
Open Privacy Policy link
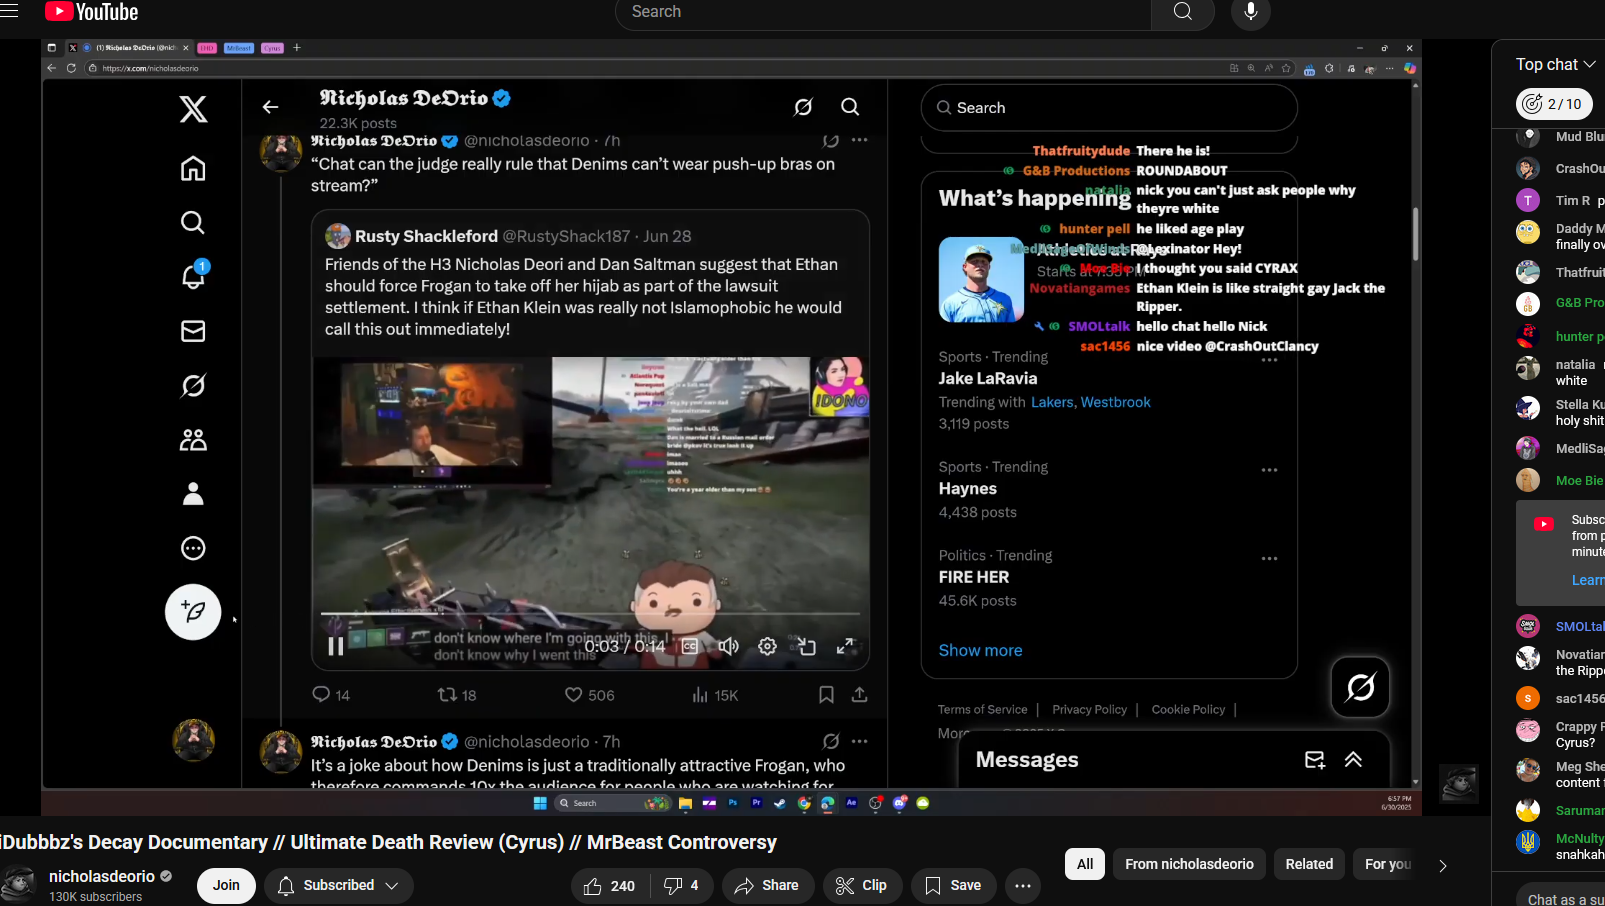pos(1089,710)
